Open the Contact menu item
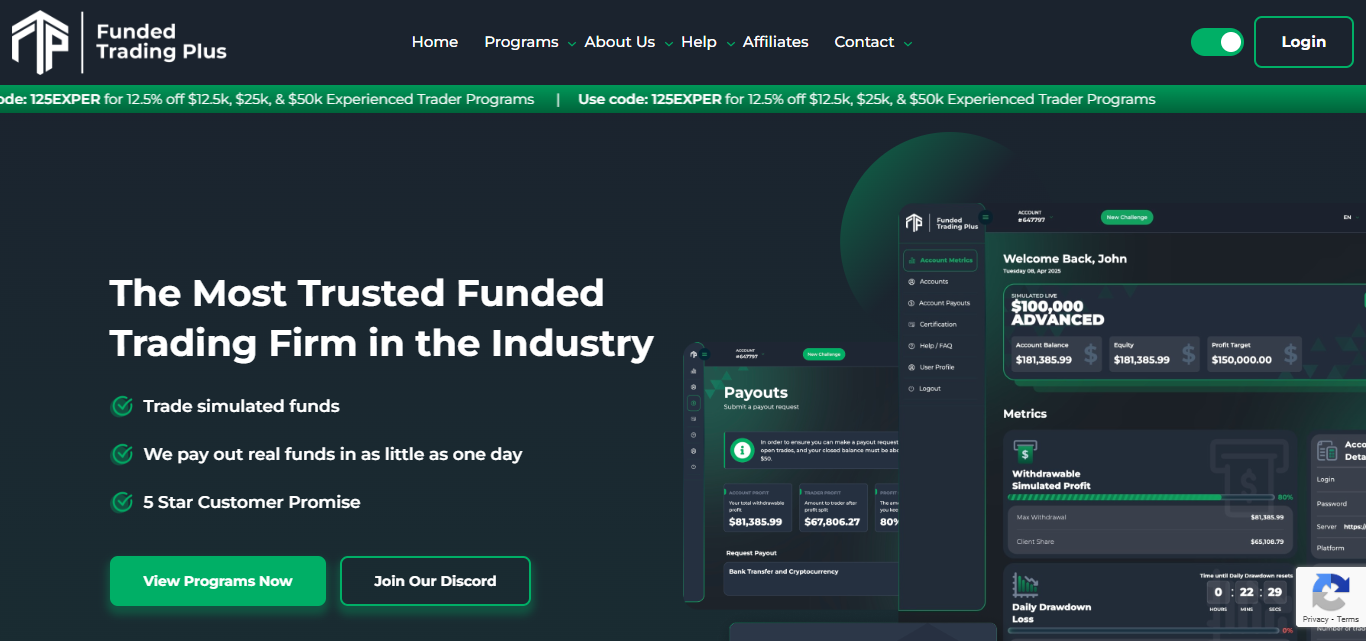This screenshot has height=641, width=1366. (864, 42)
